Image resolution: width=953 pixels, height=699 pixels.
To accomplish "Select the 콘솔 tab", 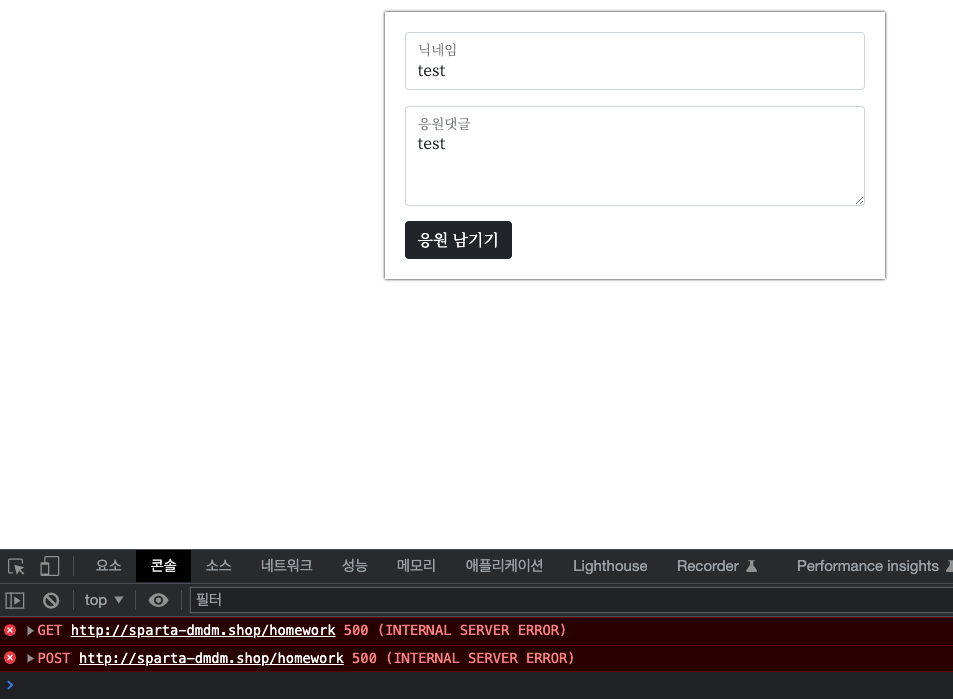I will (163, 566).
